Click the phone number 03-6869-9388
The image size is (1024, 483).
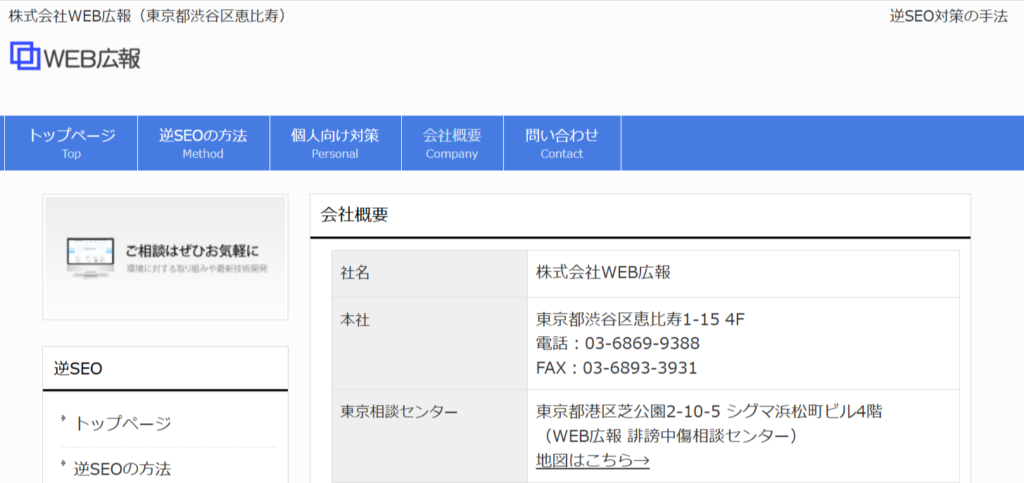click(x=641, y=343)
